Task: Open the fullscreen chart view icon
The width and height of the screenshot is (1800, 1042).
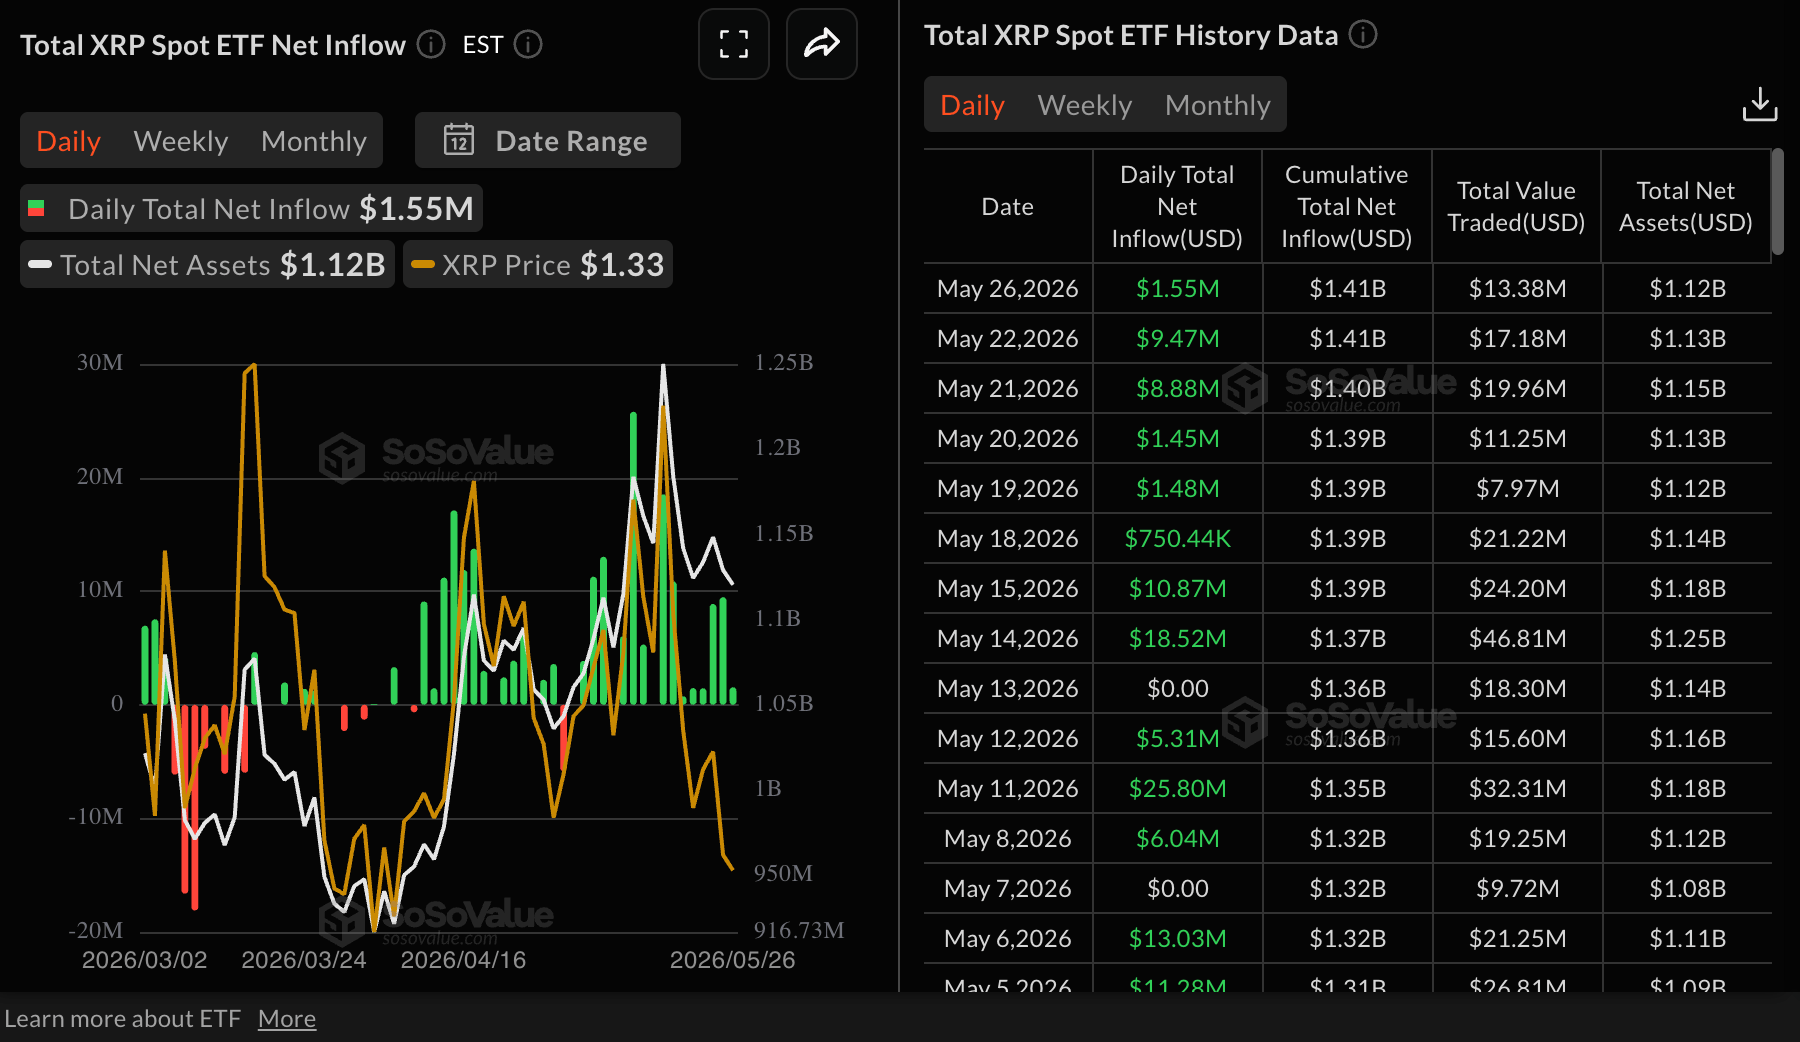Action: 734,44
